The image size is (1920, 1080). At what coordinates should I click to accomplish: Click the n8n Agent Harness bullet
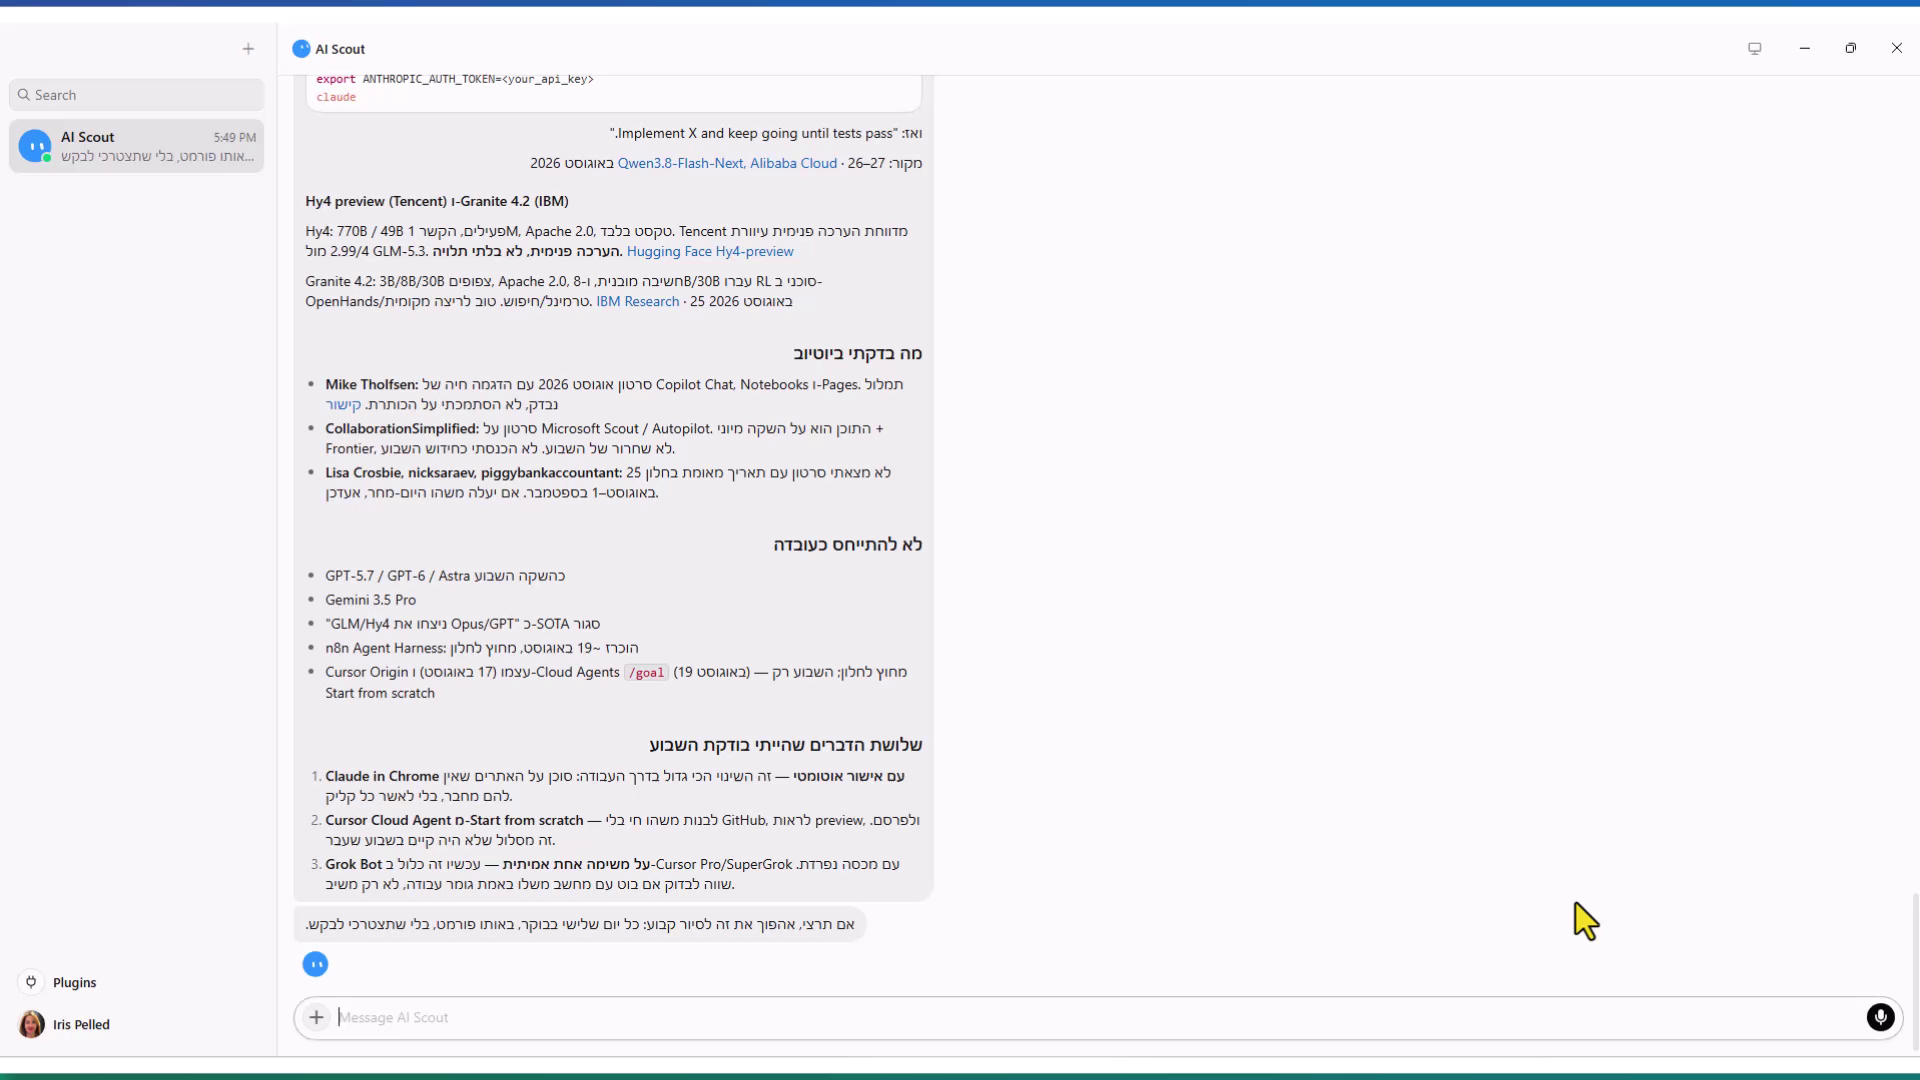481,648
